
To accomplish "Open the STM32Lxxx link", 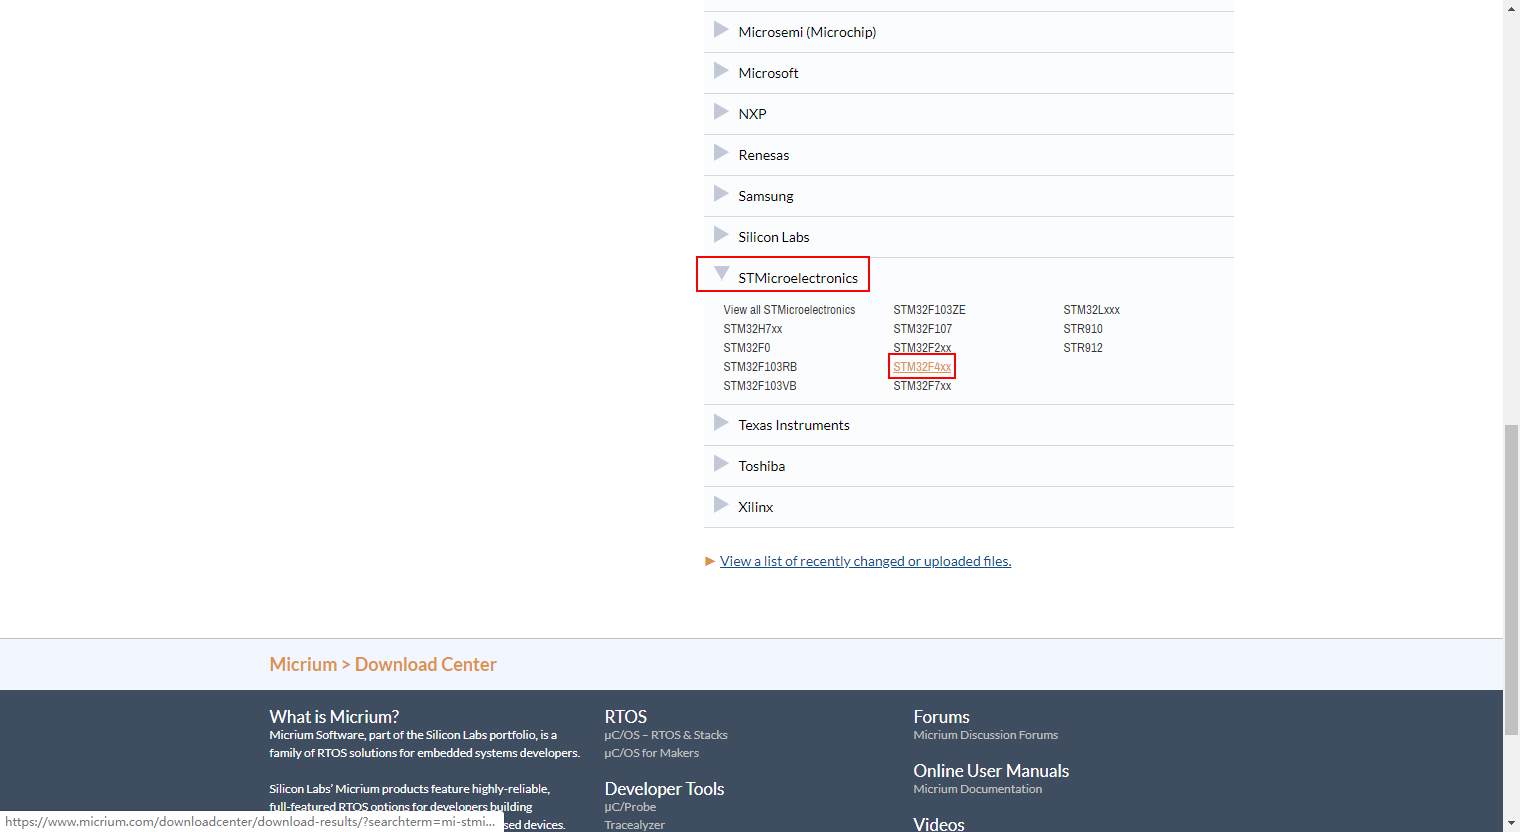I will pyautogui.click(x=1091, y=310).
